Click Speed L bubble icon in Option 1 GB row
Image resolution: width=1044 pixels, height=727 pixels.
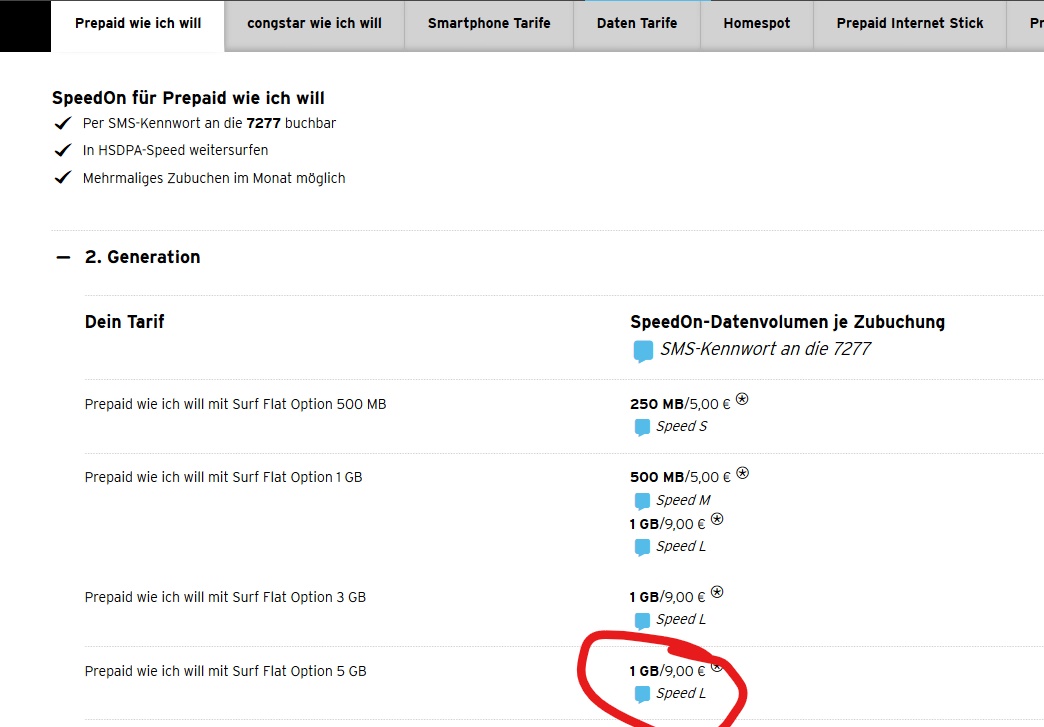coord(642,547)
